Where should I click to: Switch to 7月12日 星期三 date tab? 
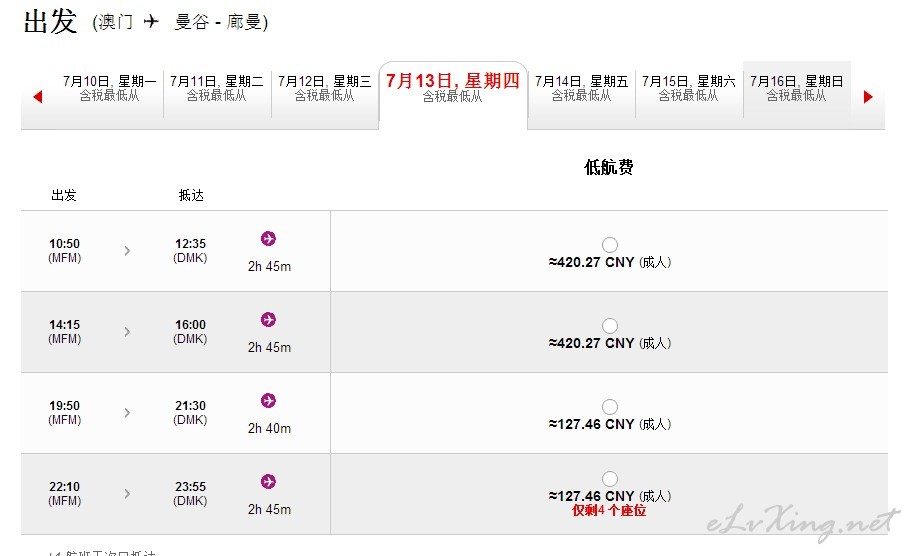tap(324, 88)
